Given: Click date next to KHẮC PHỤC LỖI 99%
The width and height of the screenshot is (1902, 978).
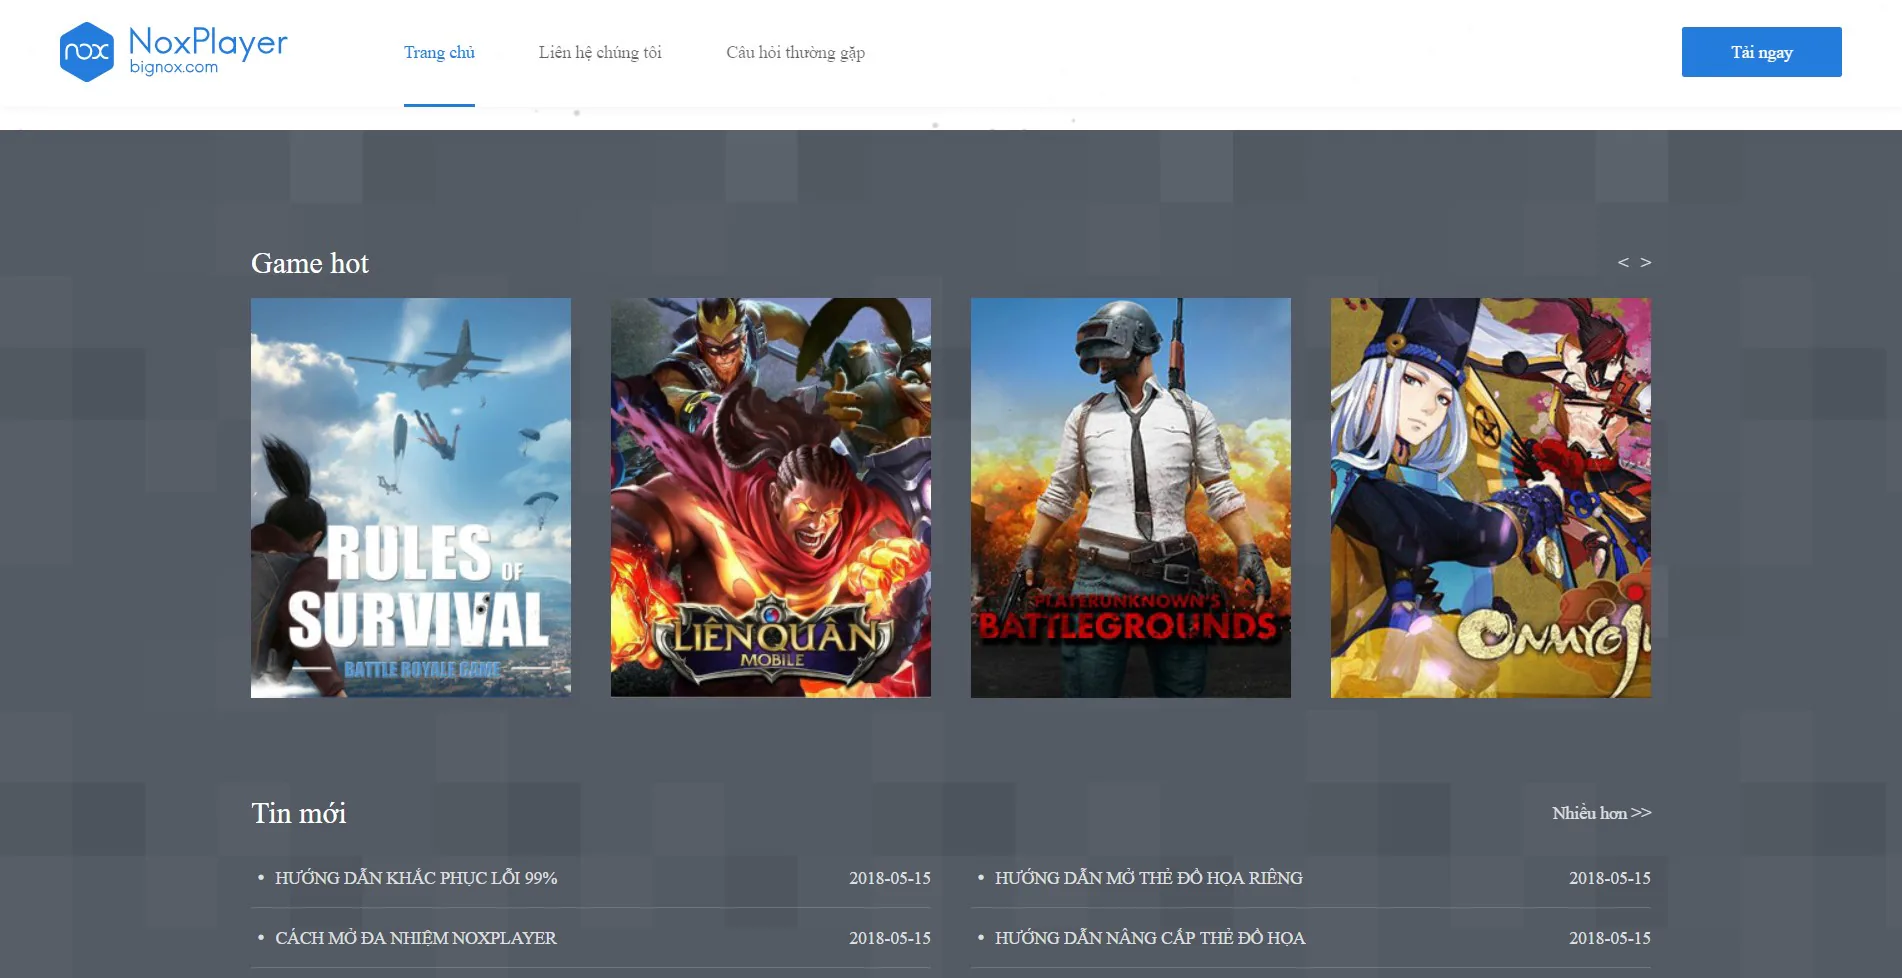Looking at the screenshot, I should pos(890,878).
